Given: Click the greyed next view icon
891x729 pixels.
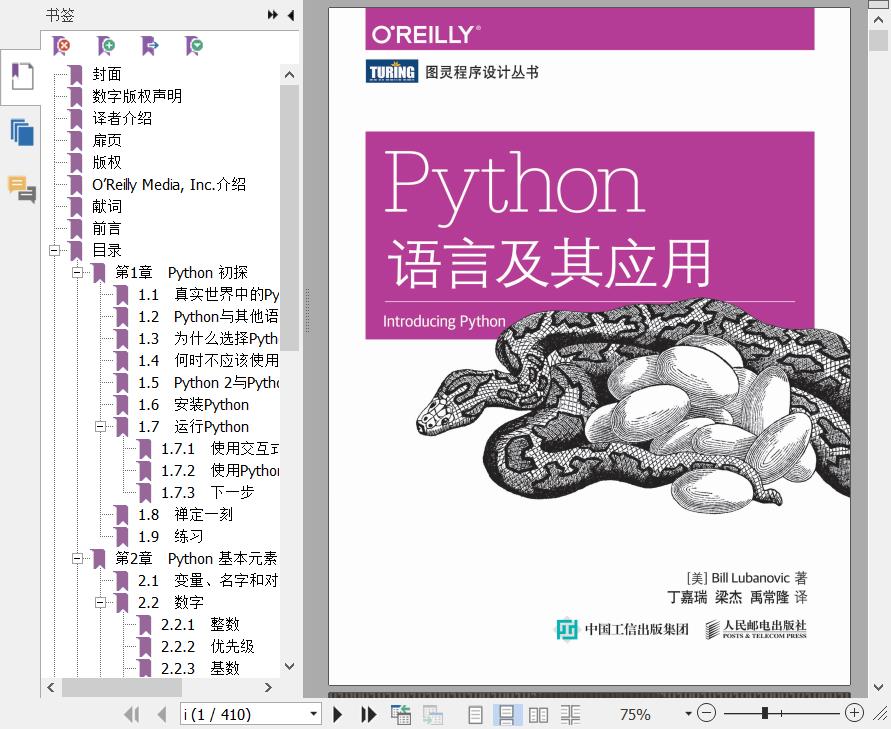Looking at the screenshot, I should (433, 714).
